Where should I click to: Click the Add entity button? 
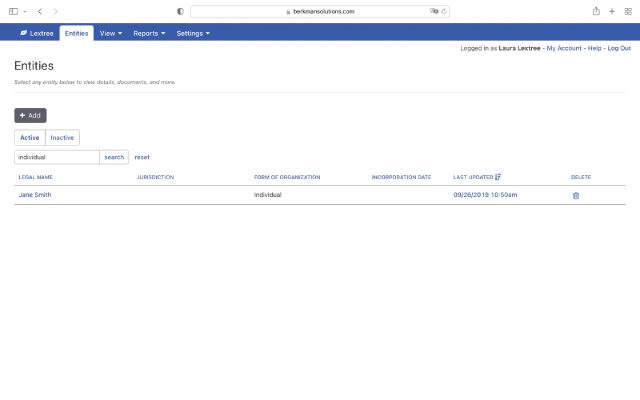tap(30, 116)
